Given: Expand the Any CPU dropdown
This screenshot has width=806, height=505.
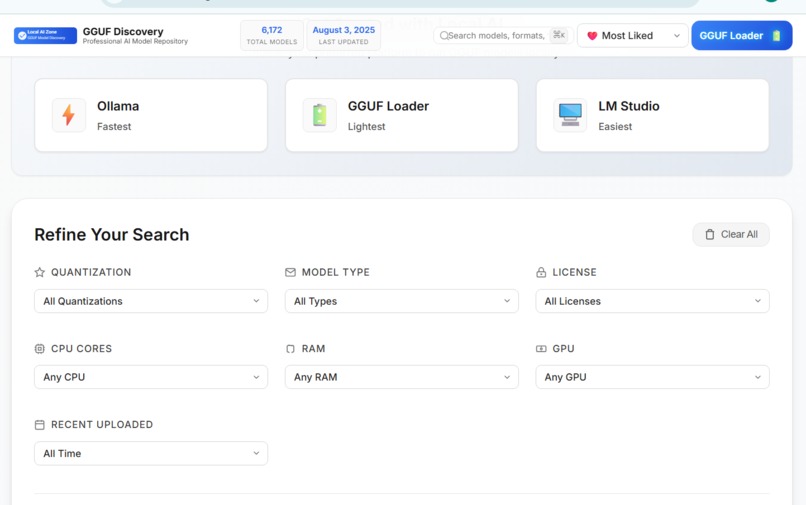Looking at the screenshot, I should tap(151, 377).
